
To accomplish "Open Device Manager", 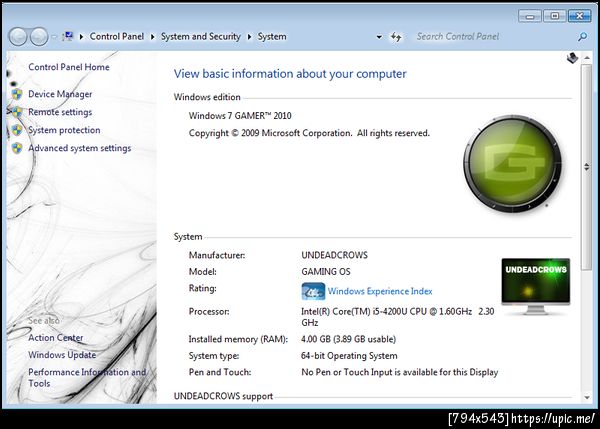I will point(60,94).
